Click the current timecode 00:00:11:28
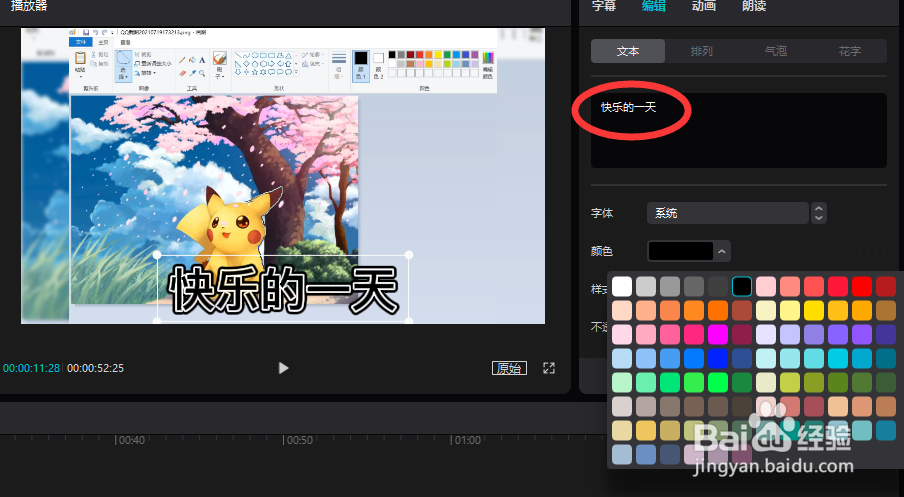 click(x=32, y=368)
